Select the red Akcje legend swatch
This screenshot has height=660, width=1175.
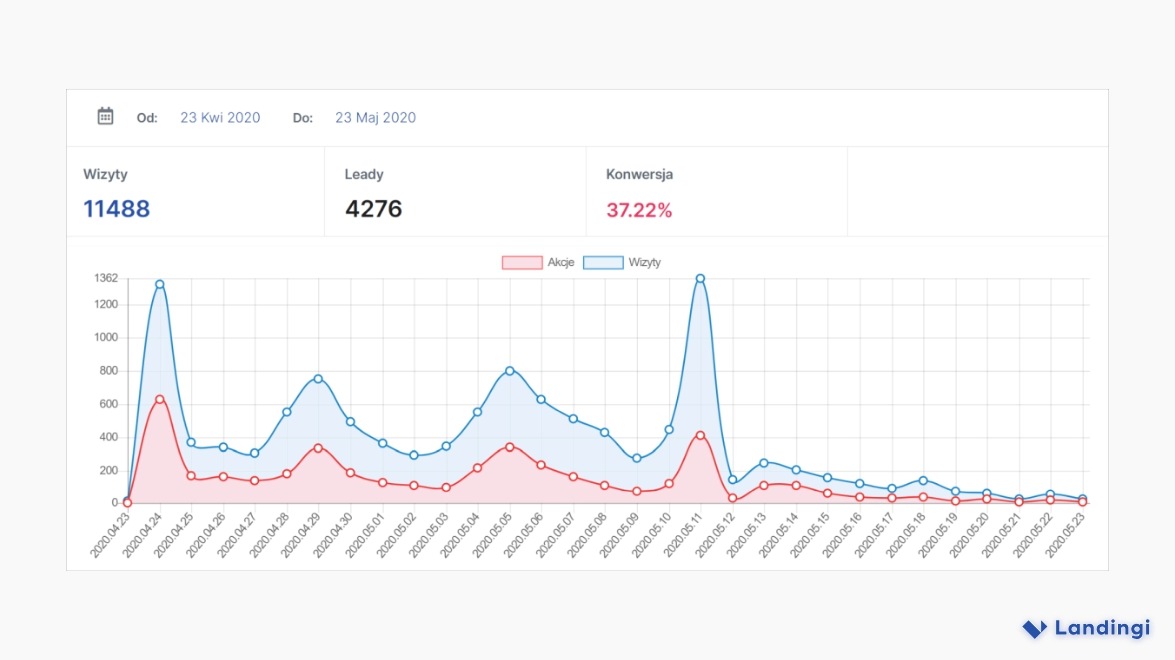coord(521,262)
